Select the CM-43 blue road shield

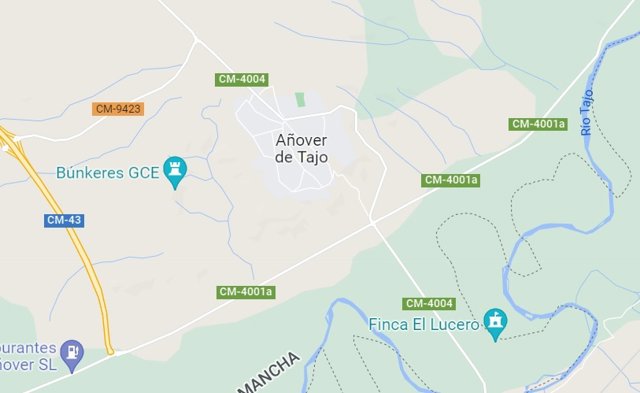(64, 220)
